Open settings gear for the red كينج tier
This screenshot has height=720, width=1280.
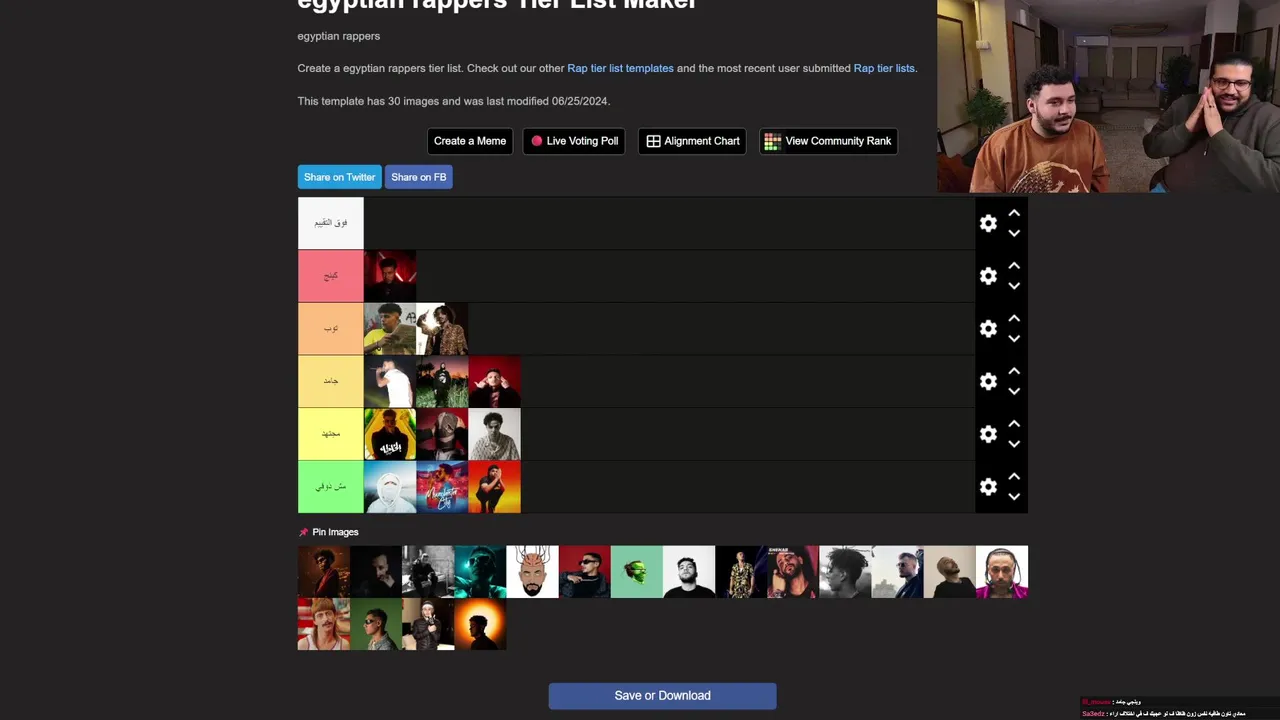988,276
